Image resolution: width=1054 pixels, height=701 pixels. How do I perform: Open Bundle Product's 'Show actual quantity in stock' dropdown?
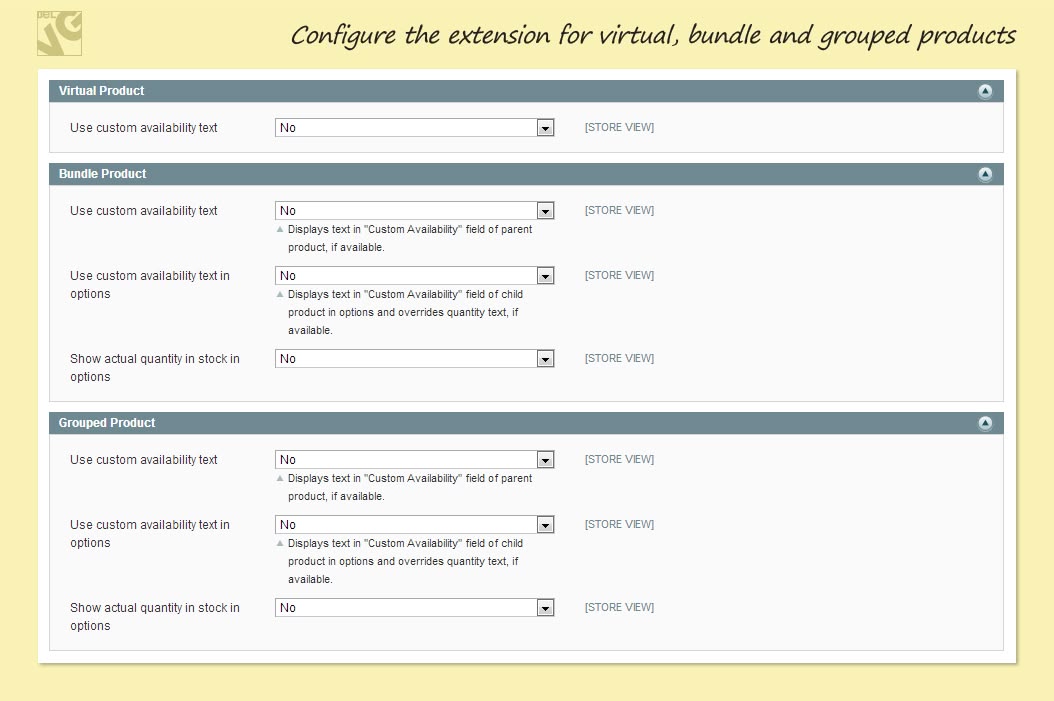[414, 359]
